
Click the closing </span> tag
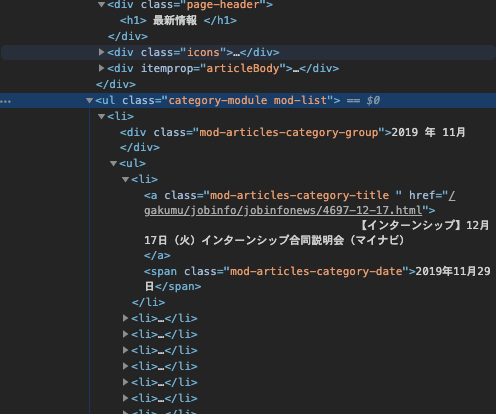[x=178, y=287]
